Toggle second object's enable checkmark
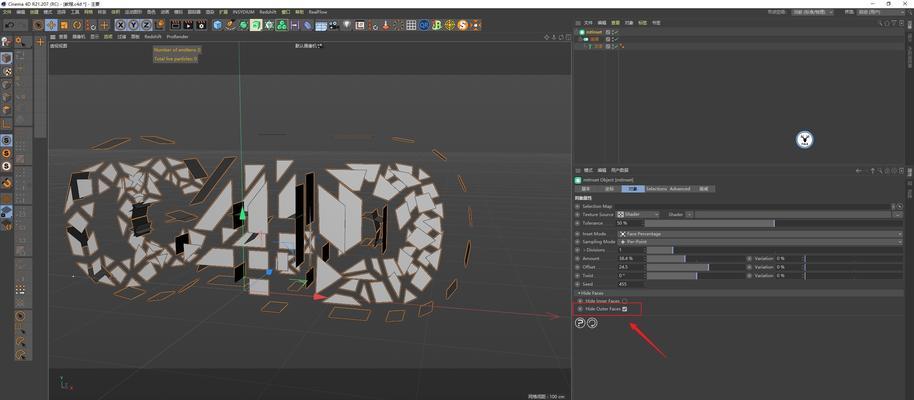Viewport: 914px width, 400px height. (615, 39)
